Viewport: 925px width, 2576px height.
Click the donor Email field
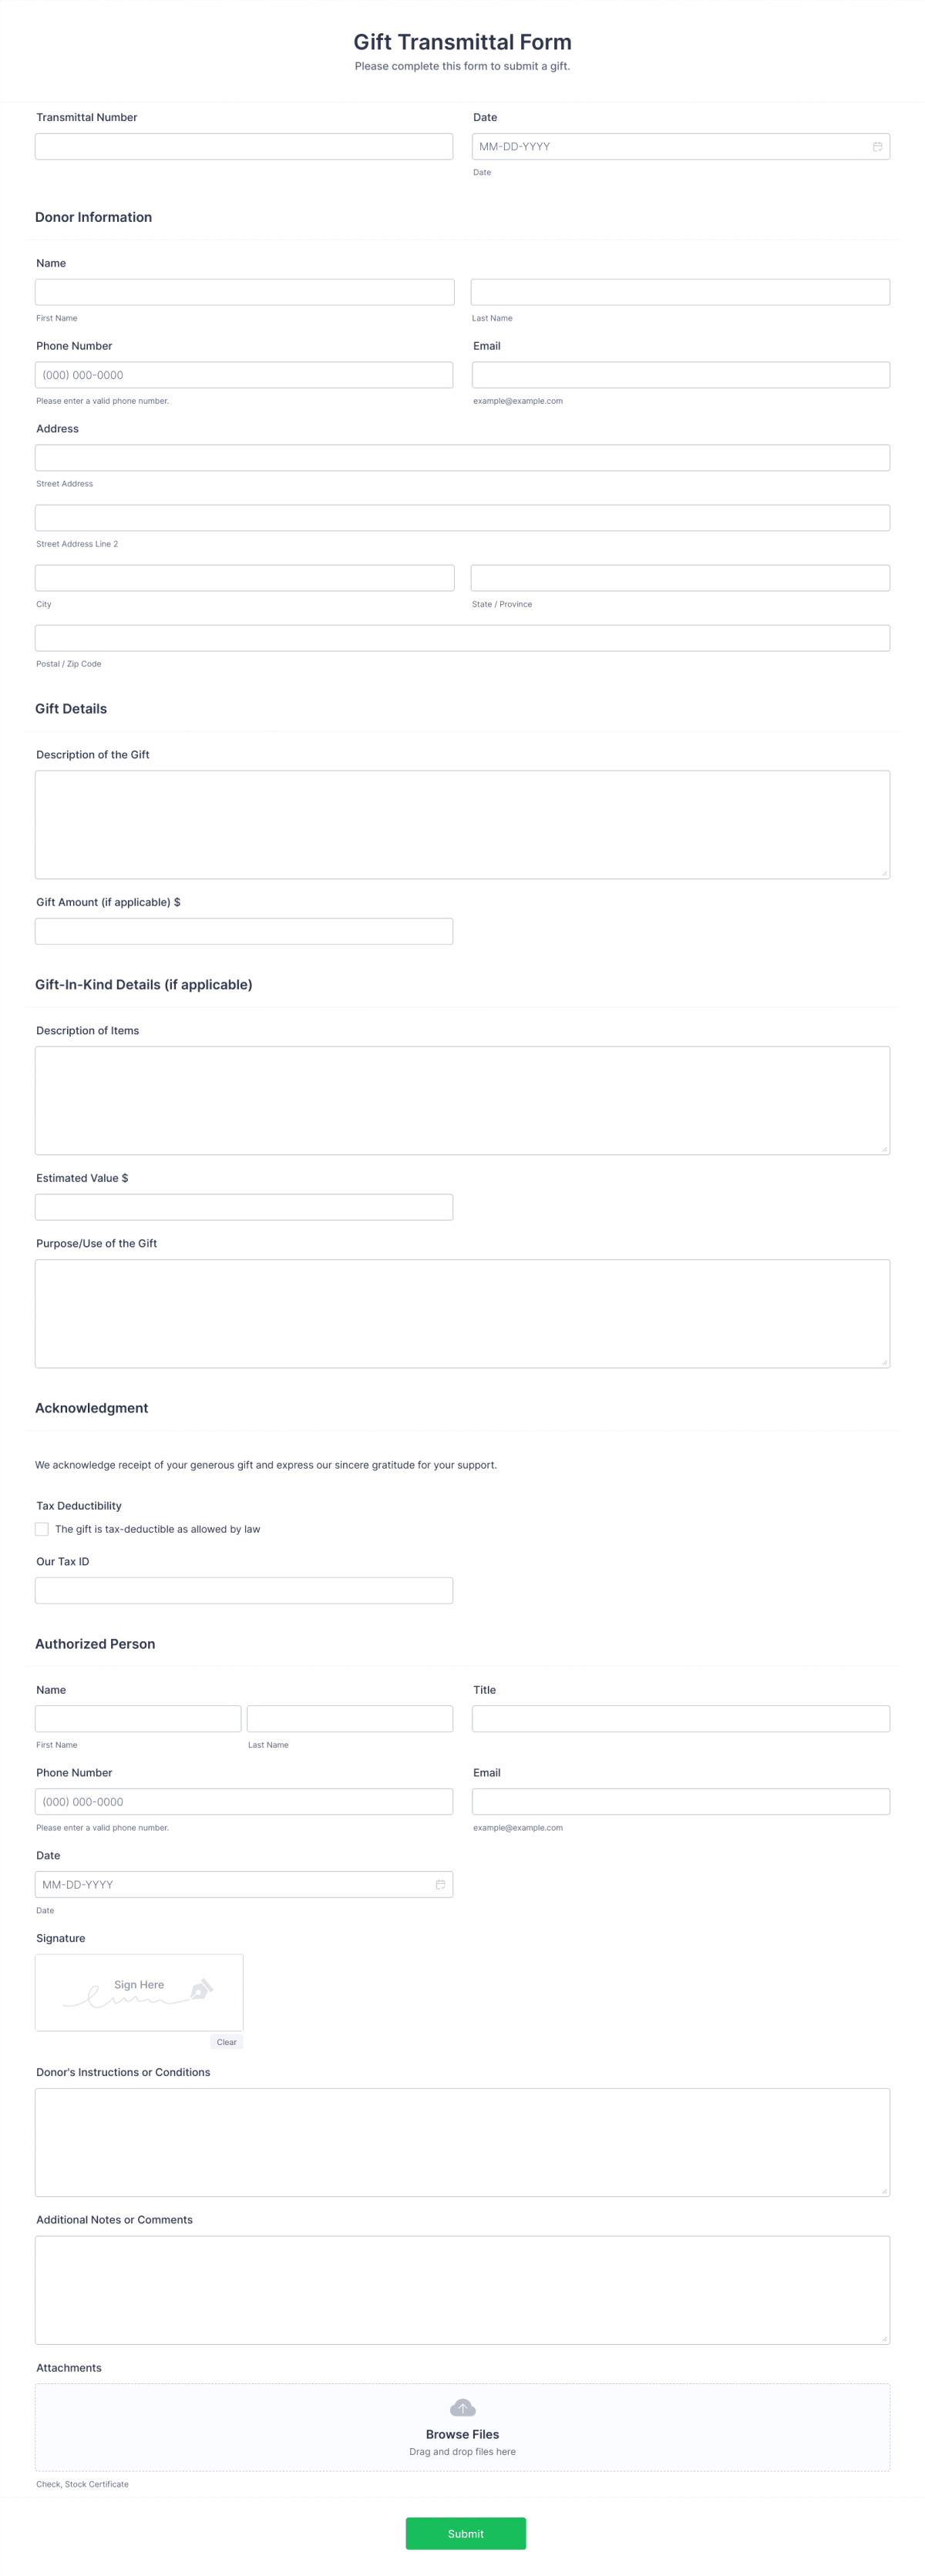(x=681, y=374)
